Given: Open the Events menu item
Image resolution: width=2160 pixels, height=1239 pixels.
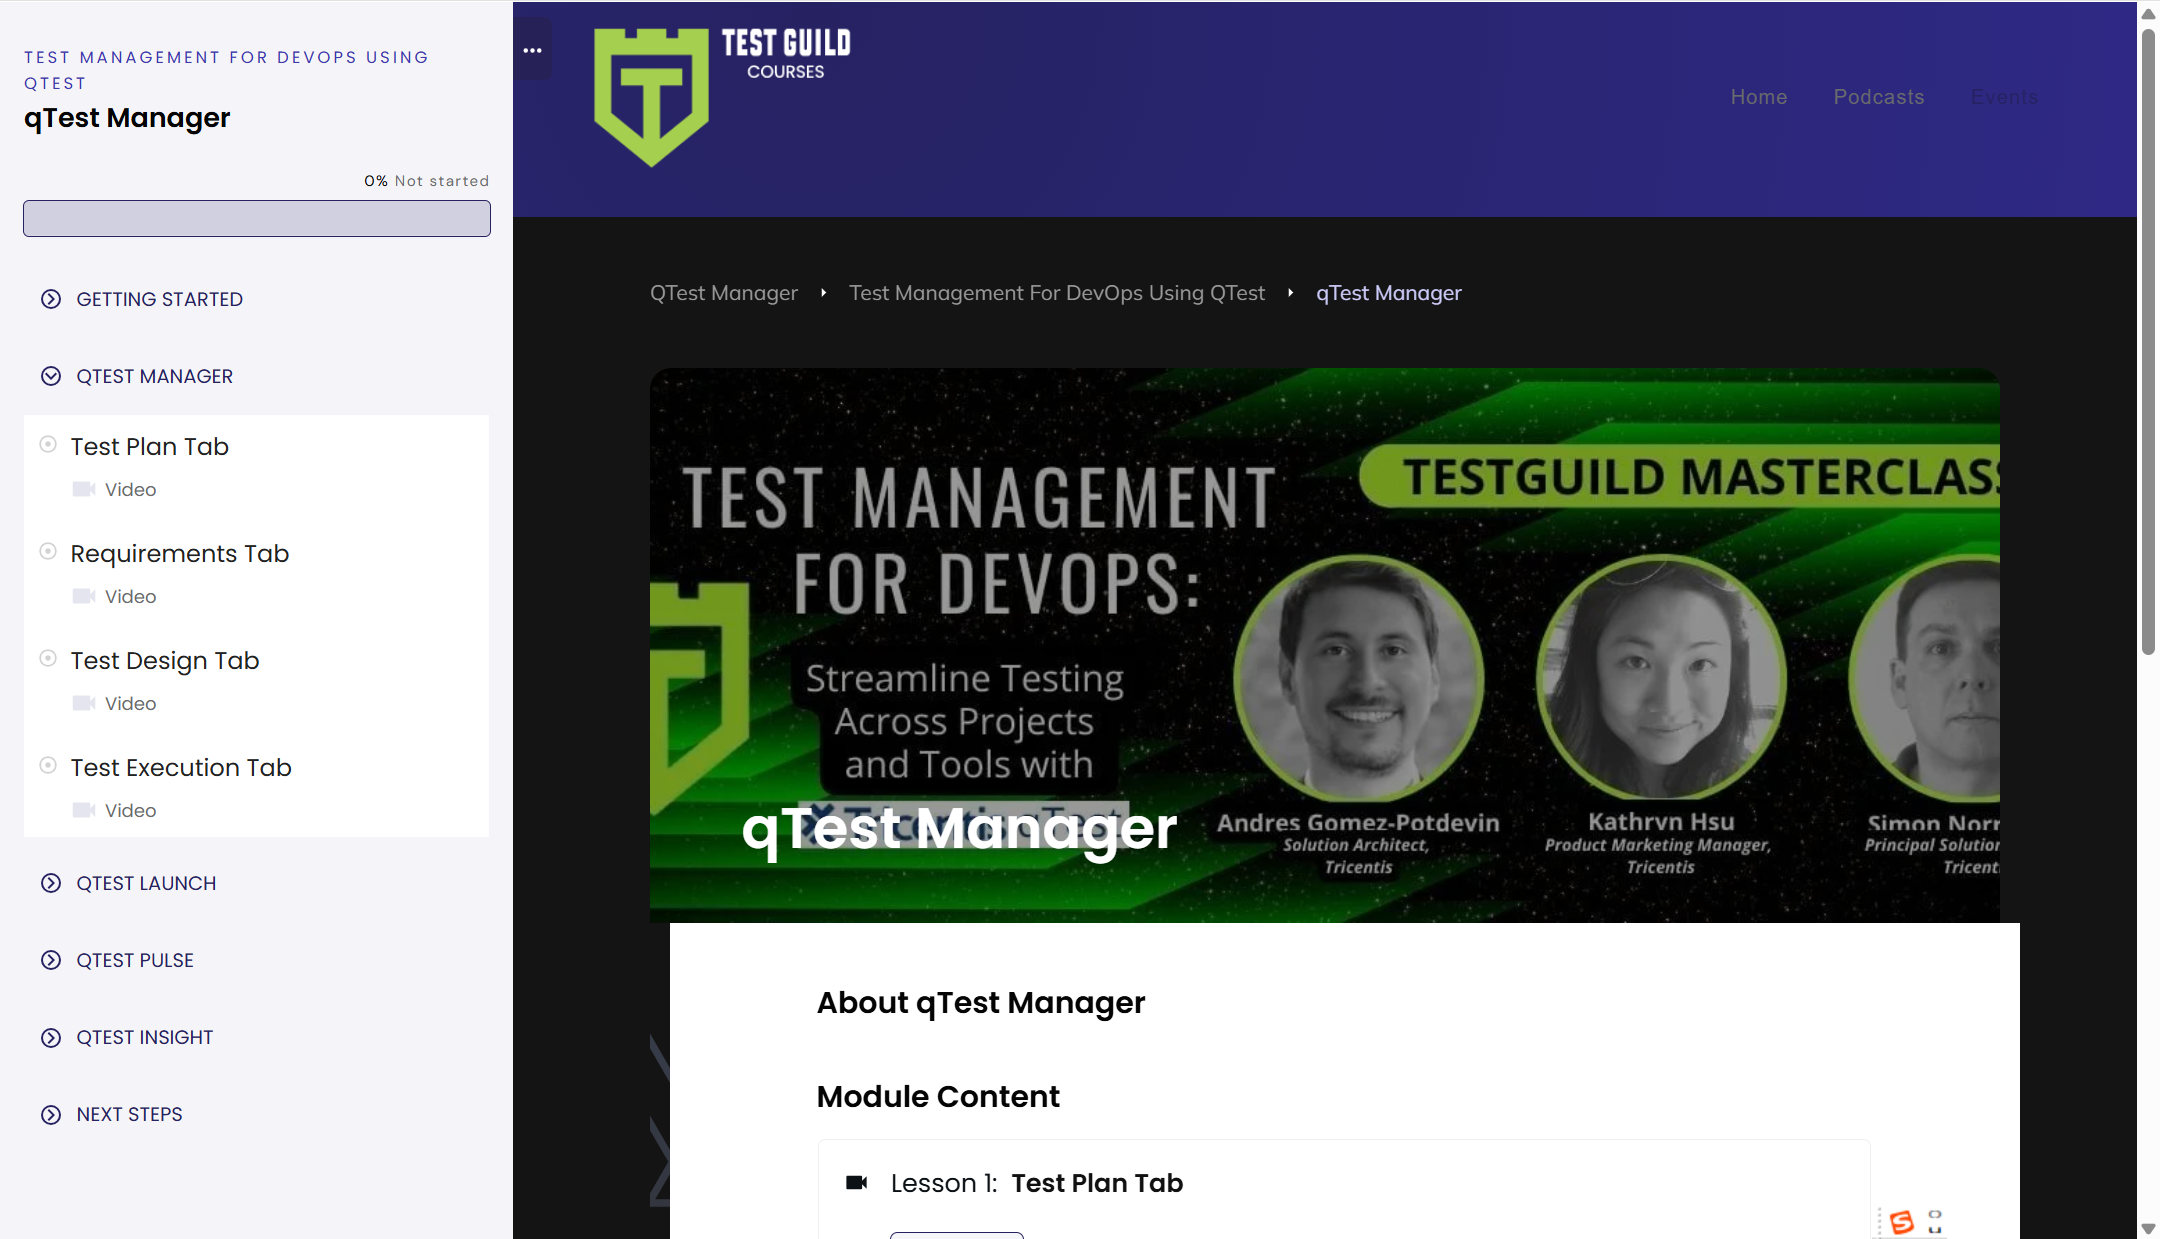Looking at the screenshot, I should (x=2004, y=97).
